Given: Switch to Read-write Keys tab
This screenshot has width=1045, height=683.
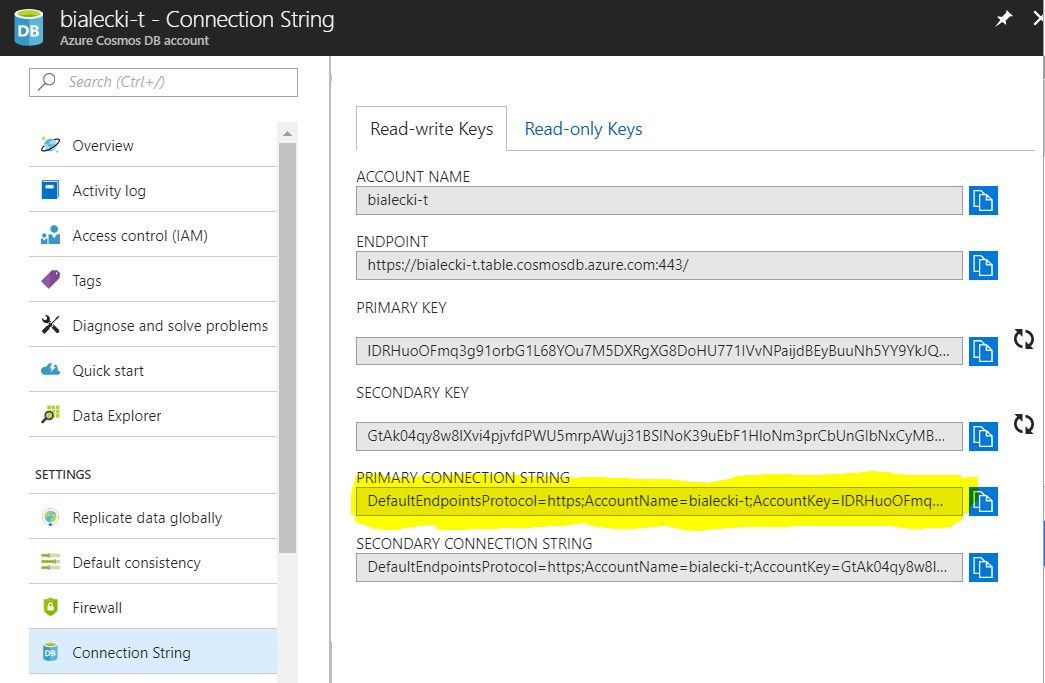Looking at the screenshot, I should pos(431,129).
